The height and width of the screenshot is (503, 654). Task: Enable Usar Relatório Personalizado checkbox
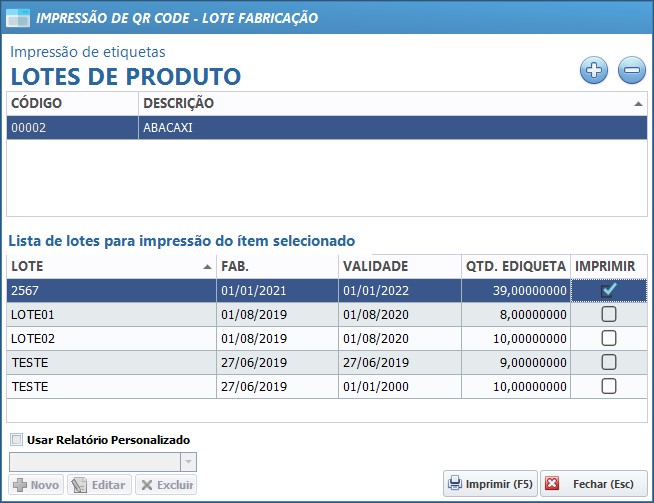pyautogui.click(x=17, y=440)
